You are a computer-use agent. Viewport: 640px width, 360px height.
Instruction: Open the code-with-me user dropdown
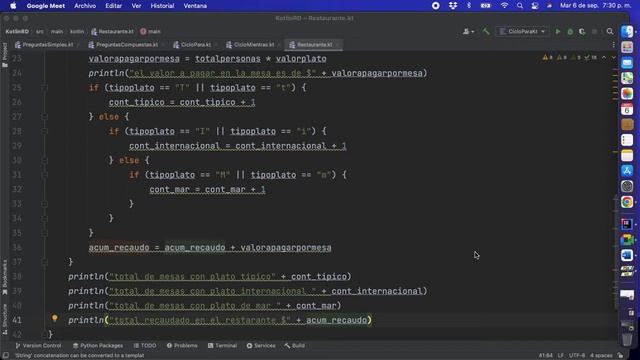click(x=468, y=31)
